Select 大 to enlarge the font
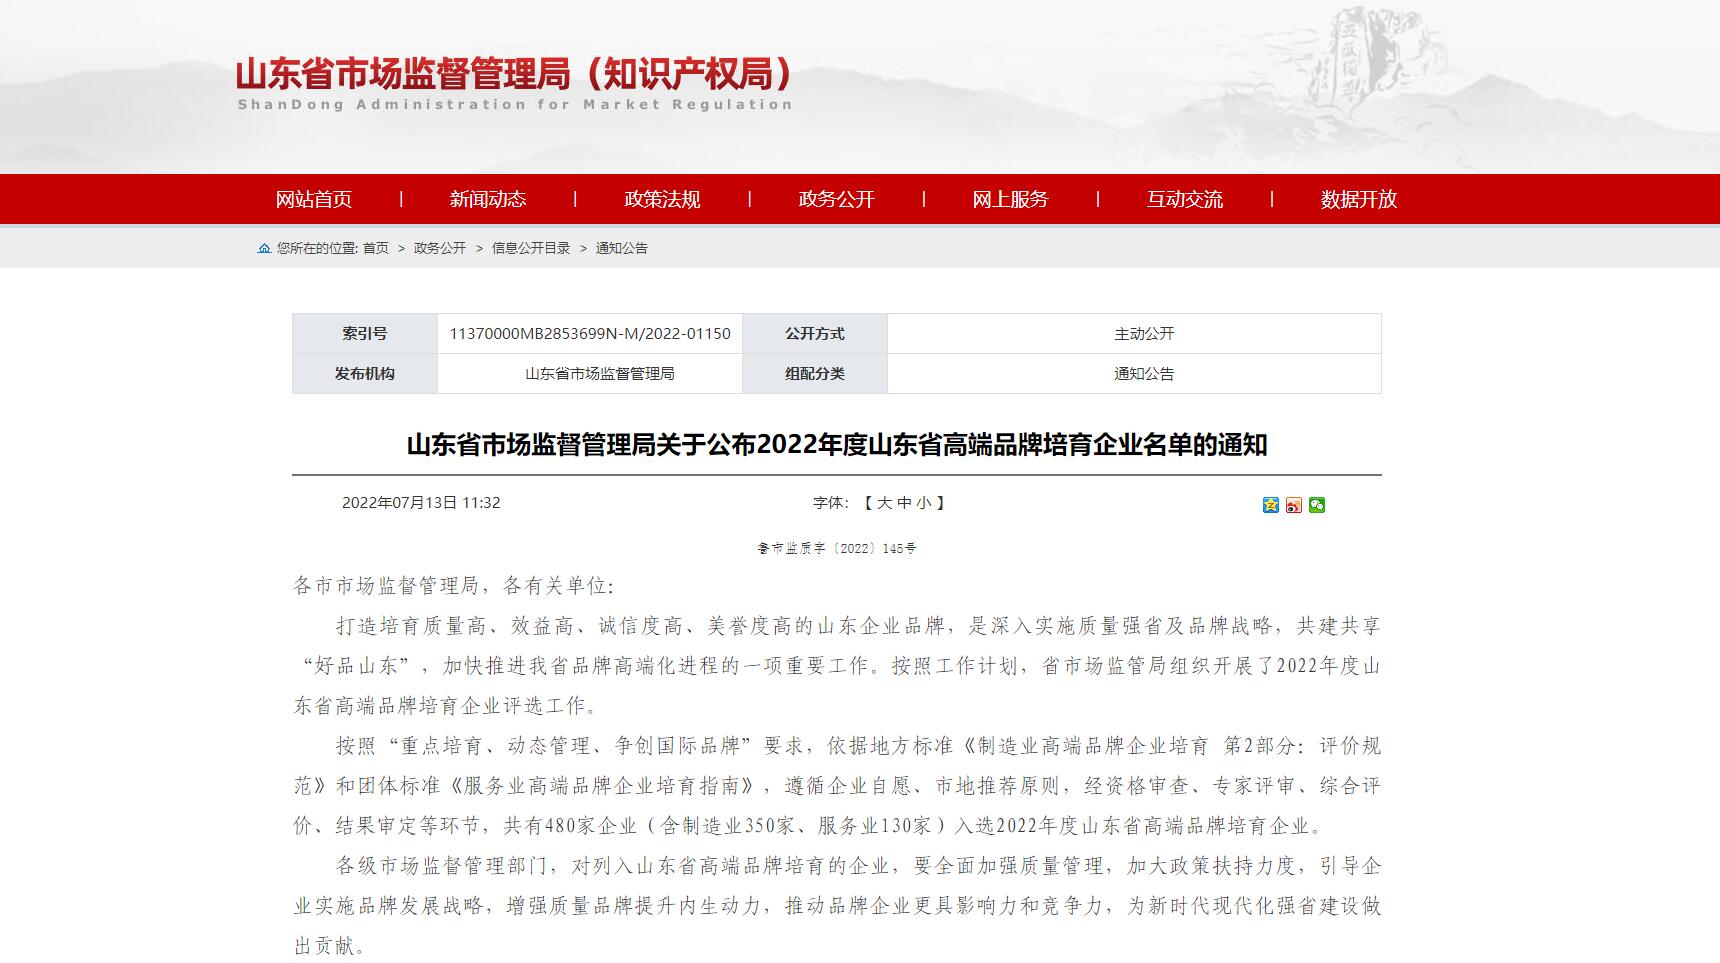The width and height of the screenshot is (1720, 963). coord(886,503)
